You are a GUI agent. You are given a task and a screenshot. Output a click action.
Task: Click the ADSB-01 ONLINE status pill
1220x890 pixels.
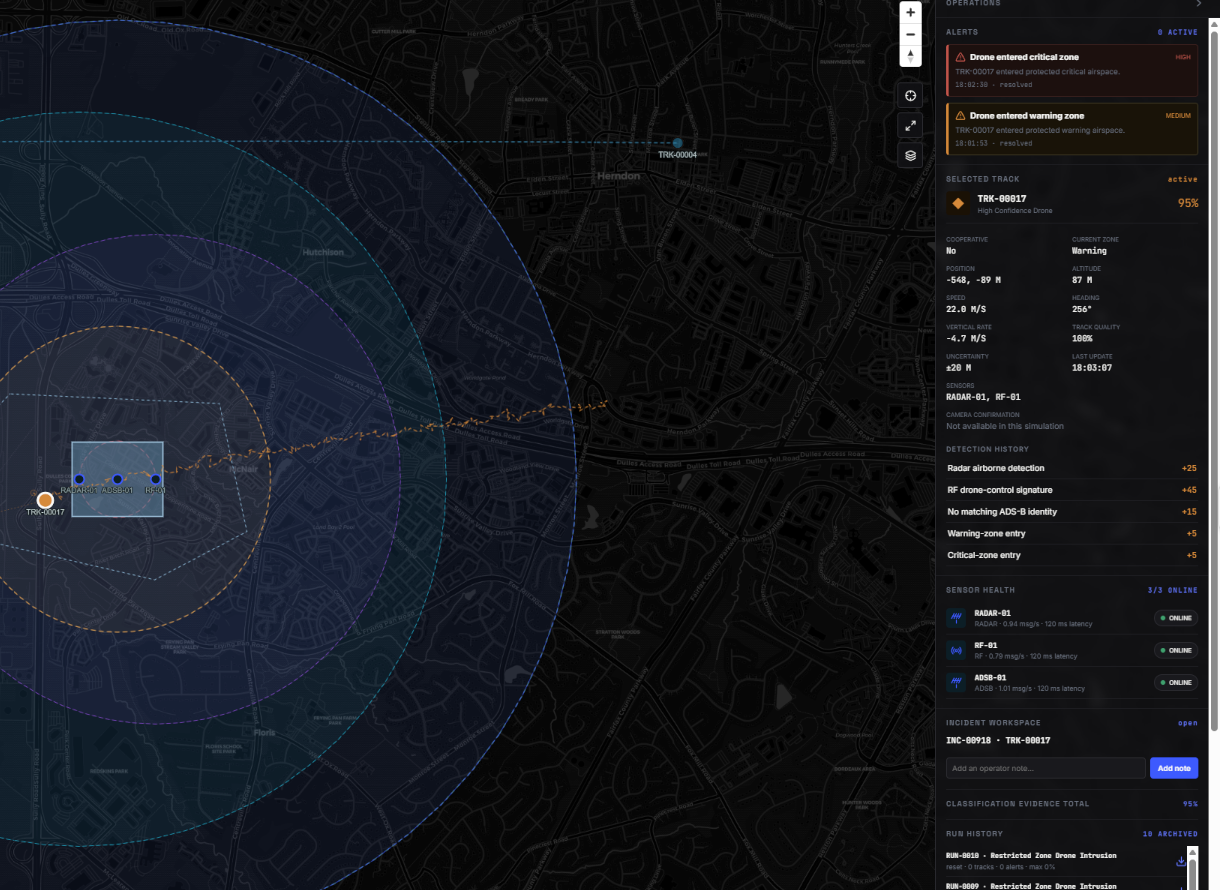click(1176, 682)
